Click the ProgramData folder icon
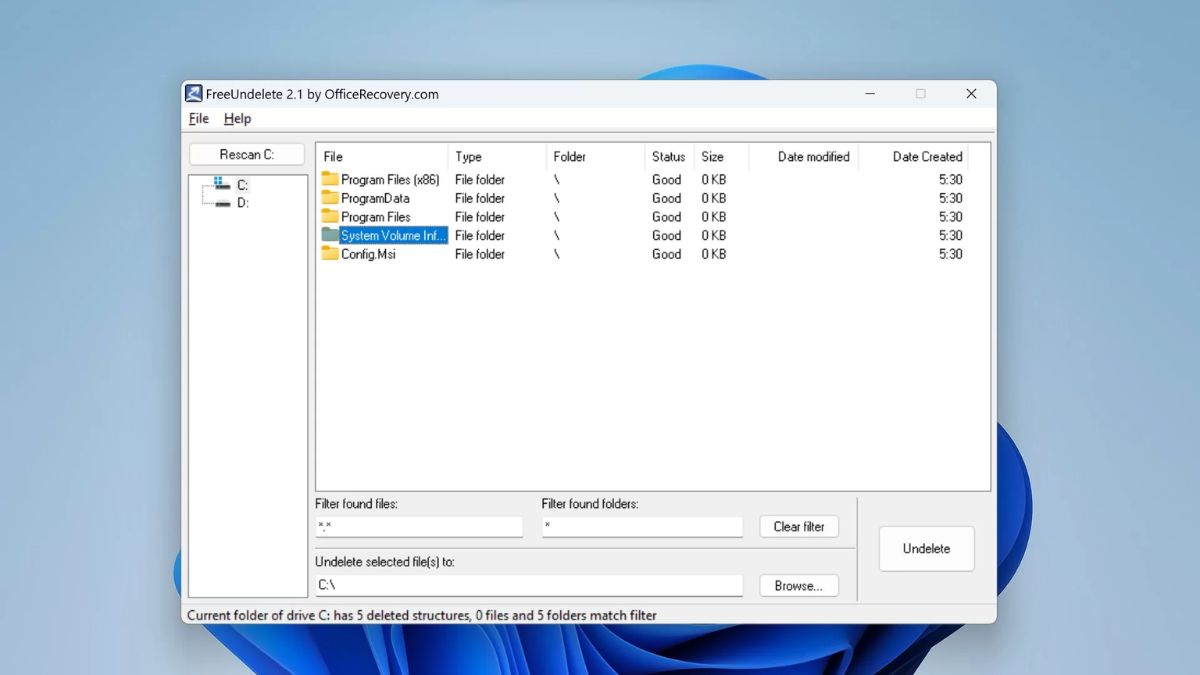 tap(330, 198)
